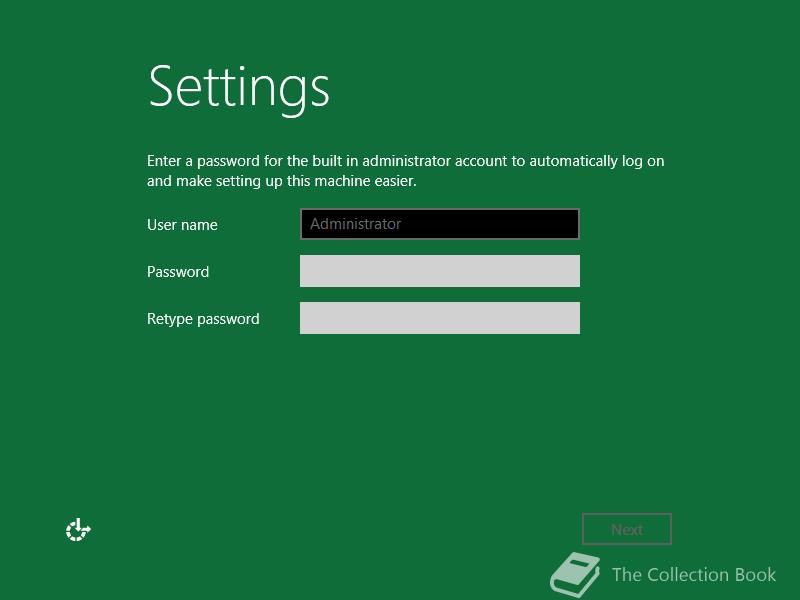Screen dimensions: 800x600
Task: Click the Next button
Action: pyautogui.click(x=627, y=529)
